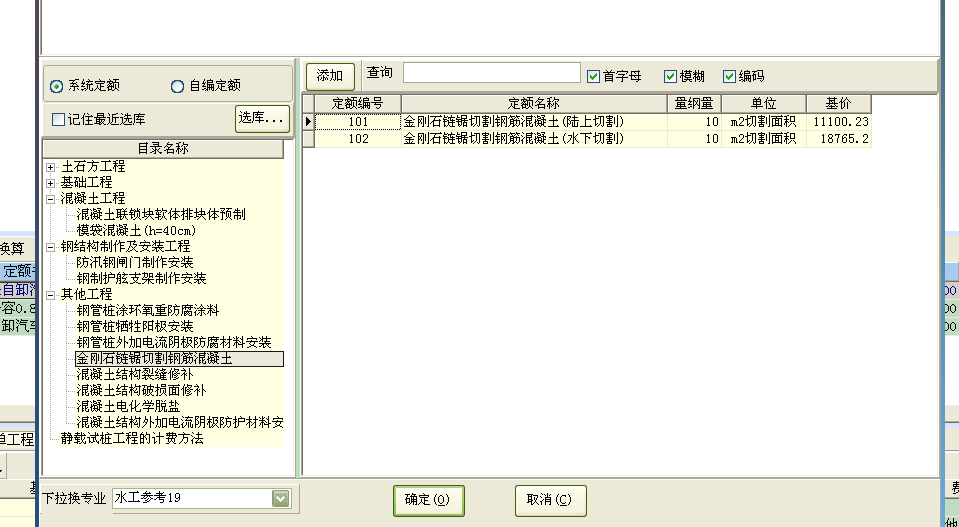Select 防汛钢闸门制作安装 in the tree
The height and width of the screenshot is (527, 959).
135,262
